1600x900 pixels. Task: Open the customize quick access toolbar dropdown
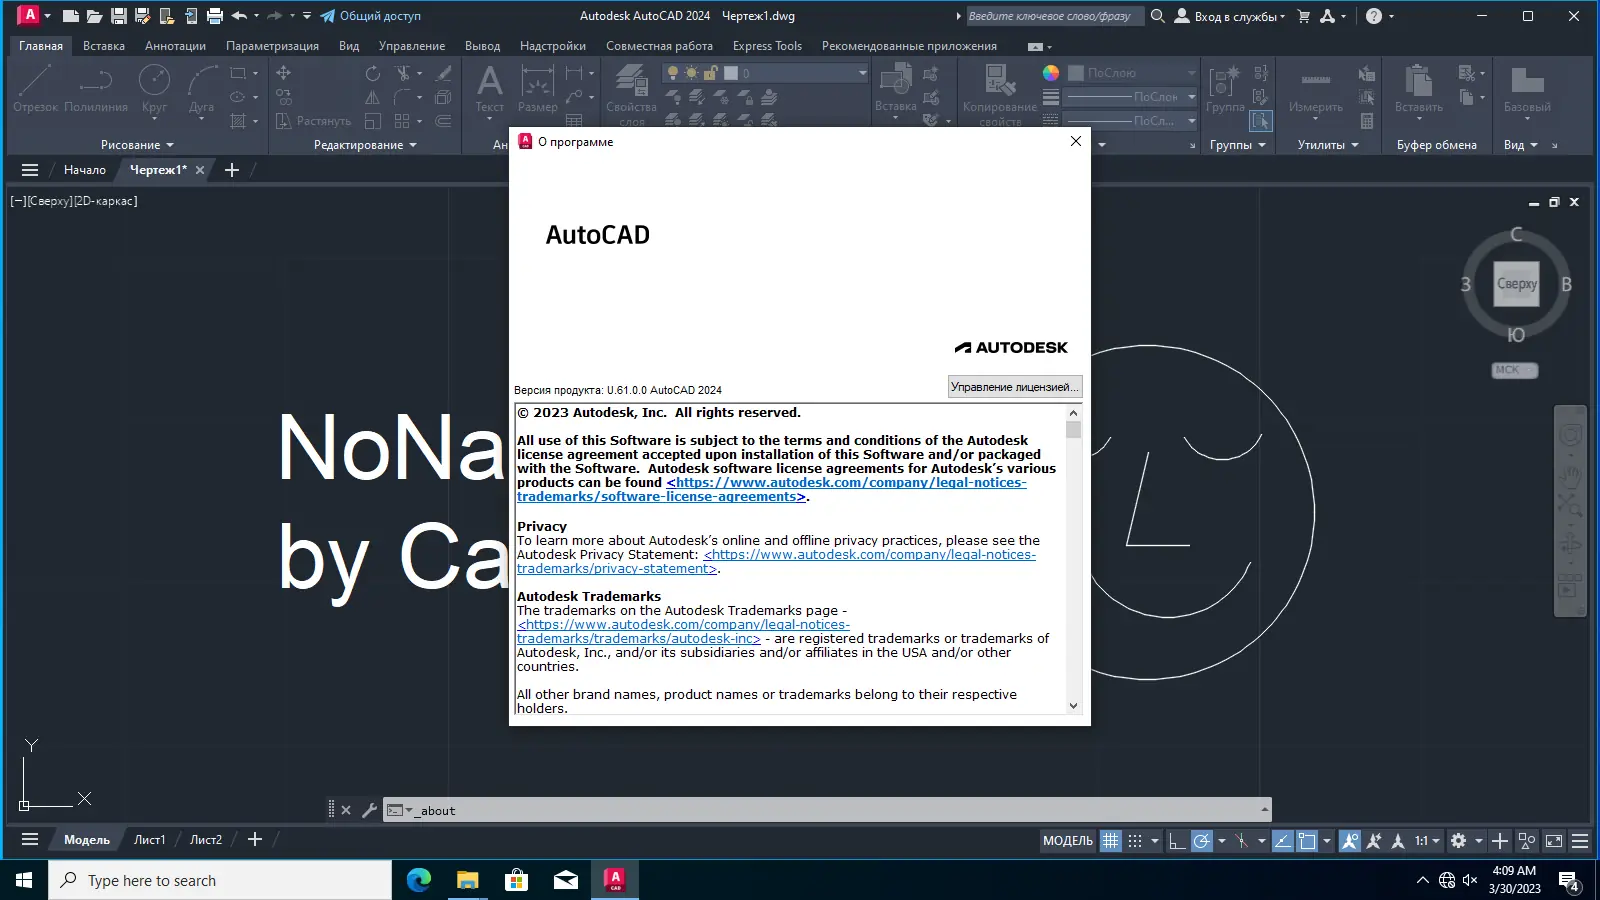coord(307,16)
